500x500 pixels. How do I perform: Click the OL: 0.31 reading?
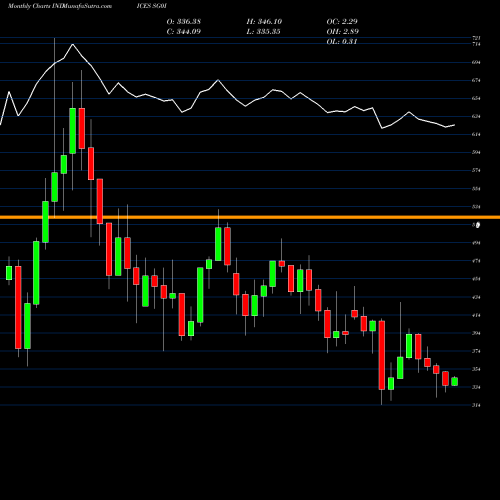point(342,42)
